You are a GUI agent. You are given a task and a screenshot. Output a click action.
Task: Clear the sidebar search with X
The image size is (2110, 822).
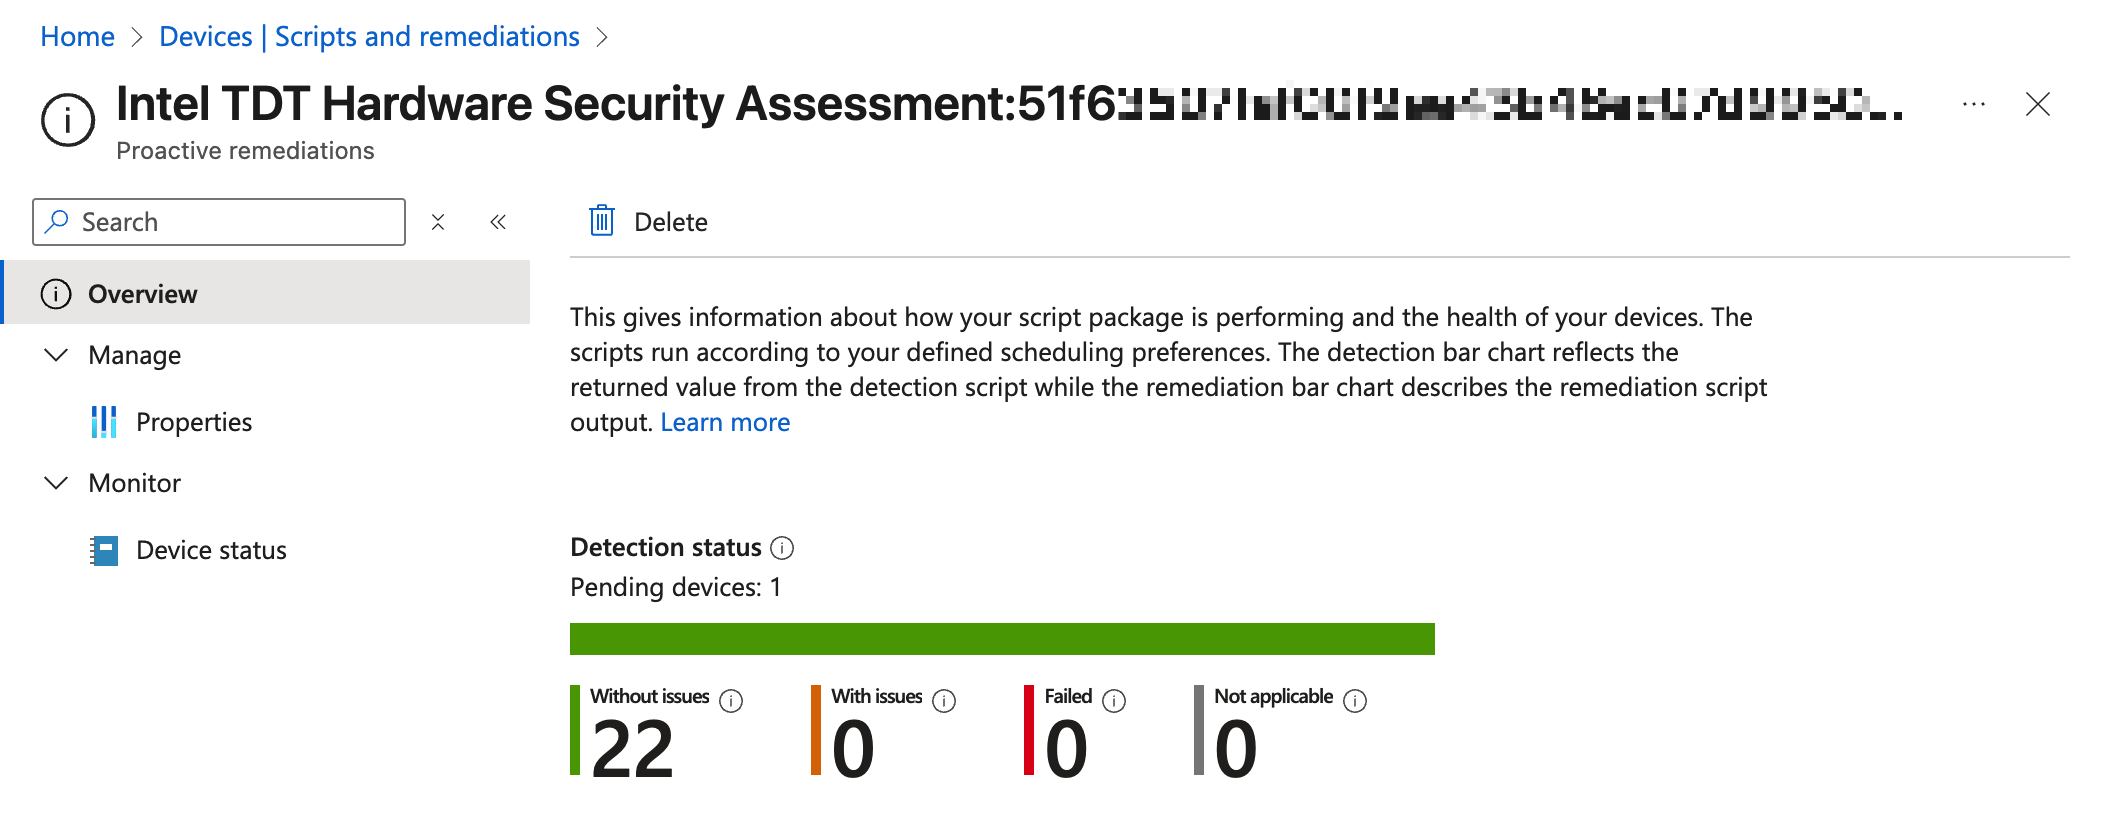pyautogui.click(x=438, y=222)
